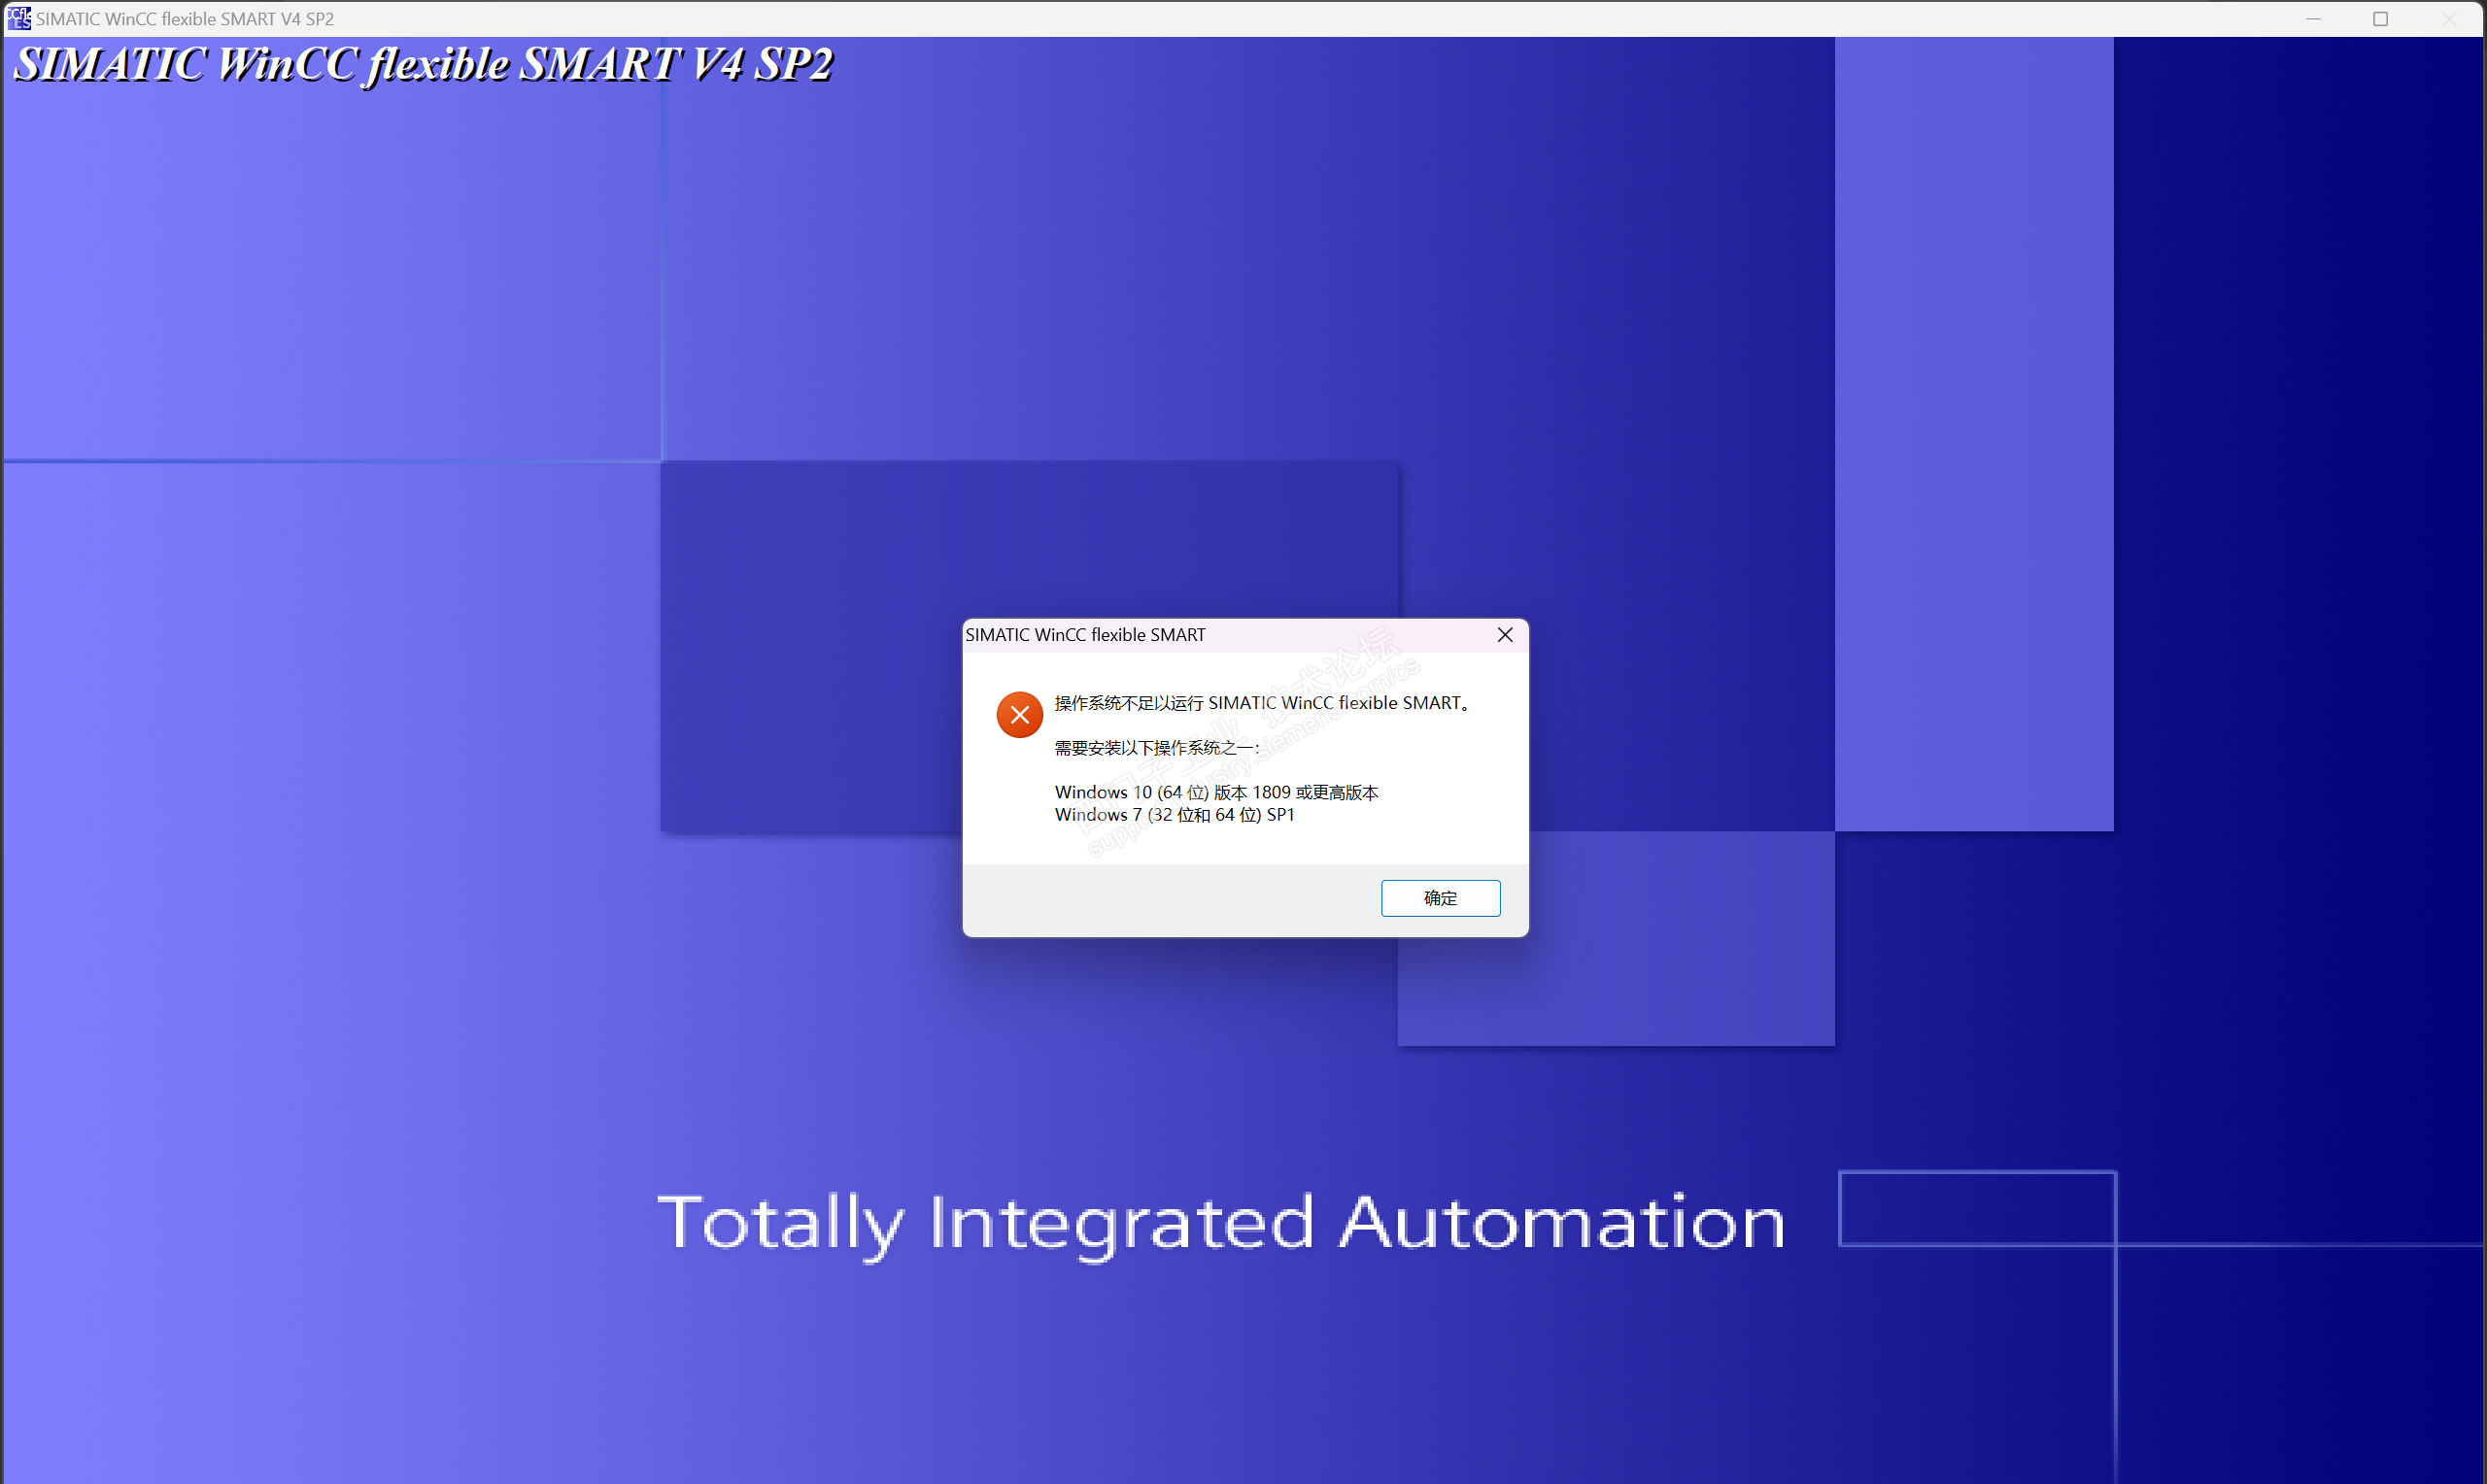Image resolution: width=2487 pixels, height=1484 pixels.
Task: Click the 操作系统不足以运行 error message line
Action: pos(1260,703)
